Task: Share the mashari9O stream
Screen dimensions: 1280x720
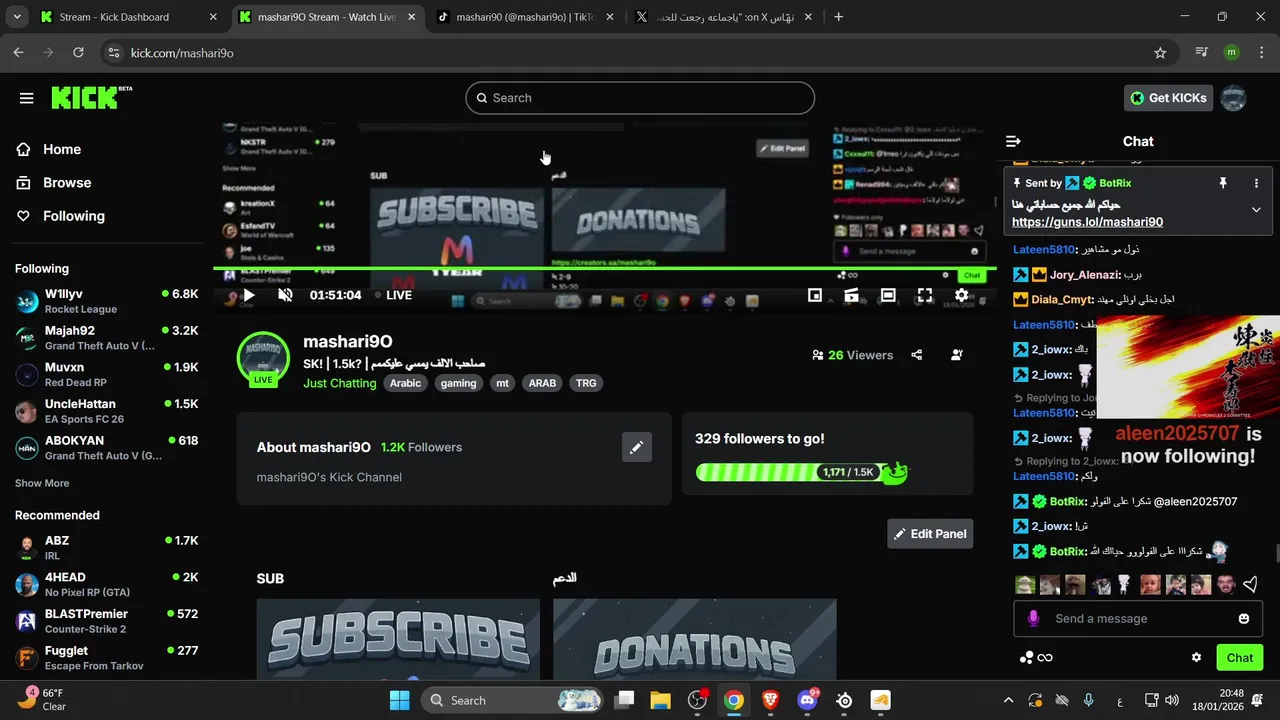Action: click(917, 355)
